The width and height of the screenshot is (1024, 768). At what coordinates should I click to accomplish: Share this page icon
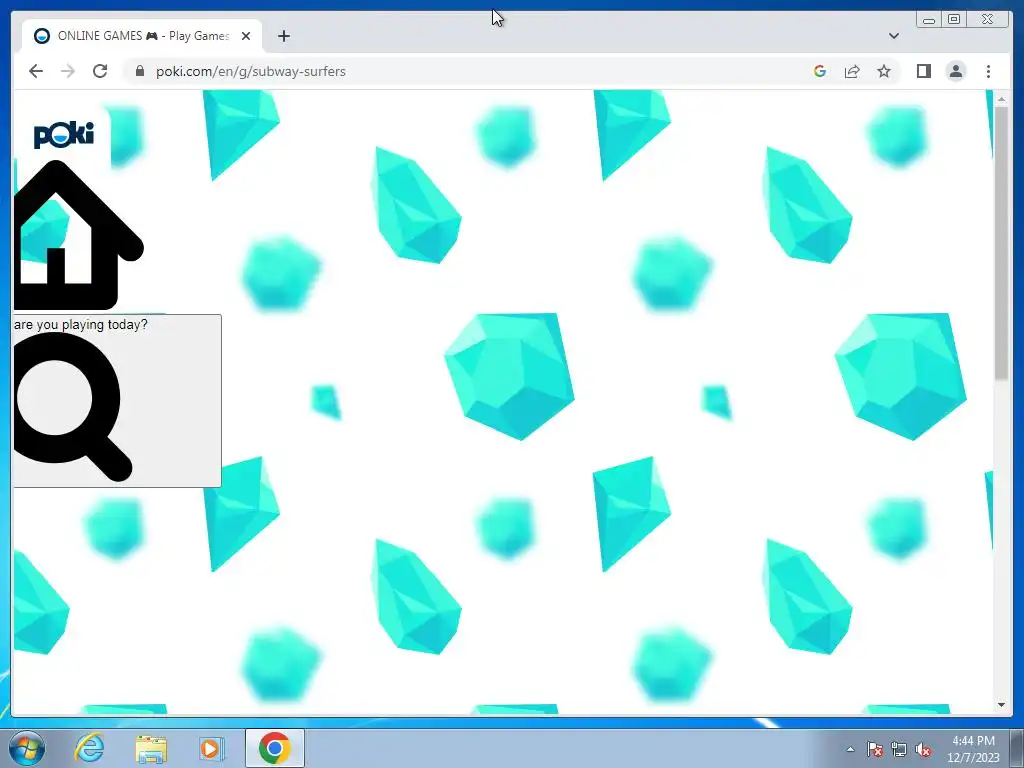[x=852, y=71]
